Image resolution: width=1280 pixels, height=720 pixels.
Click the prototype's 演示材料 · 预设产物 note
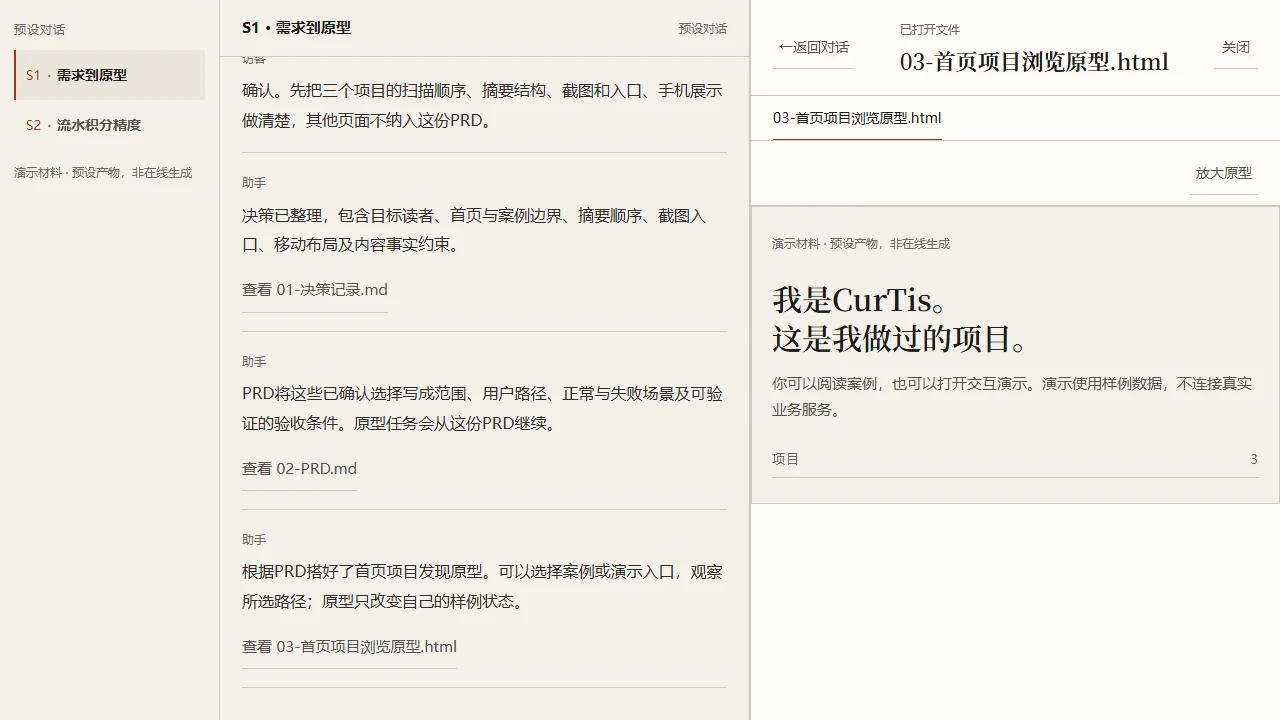pos(861,244)
